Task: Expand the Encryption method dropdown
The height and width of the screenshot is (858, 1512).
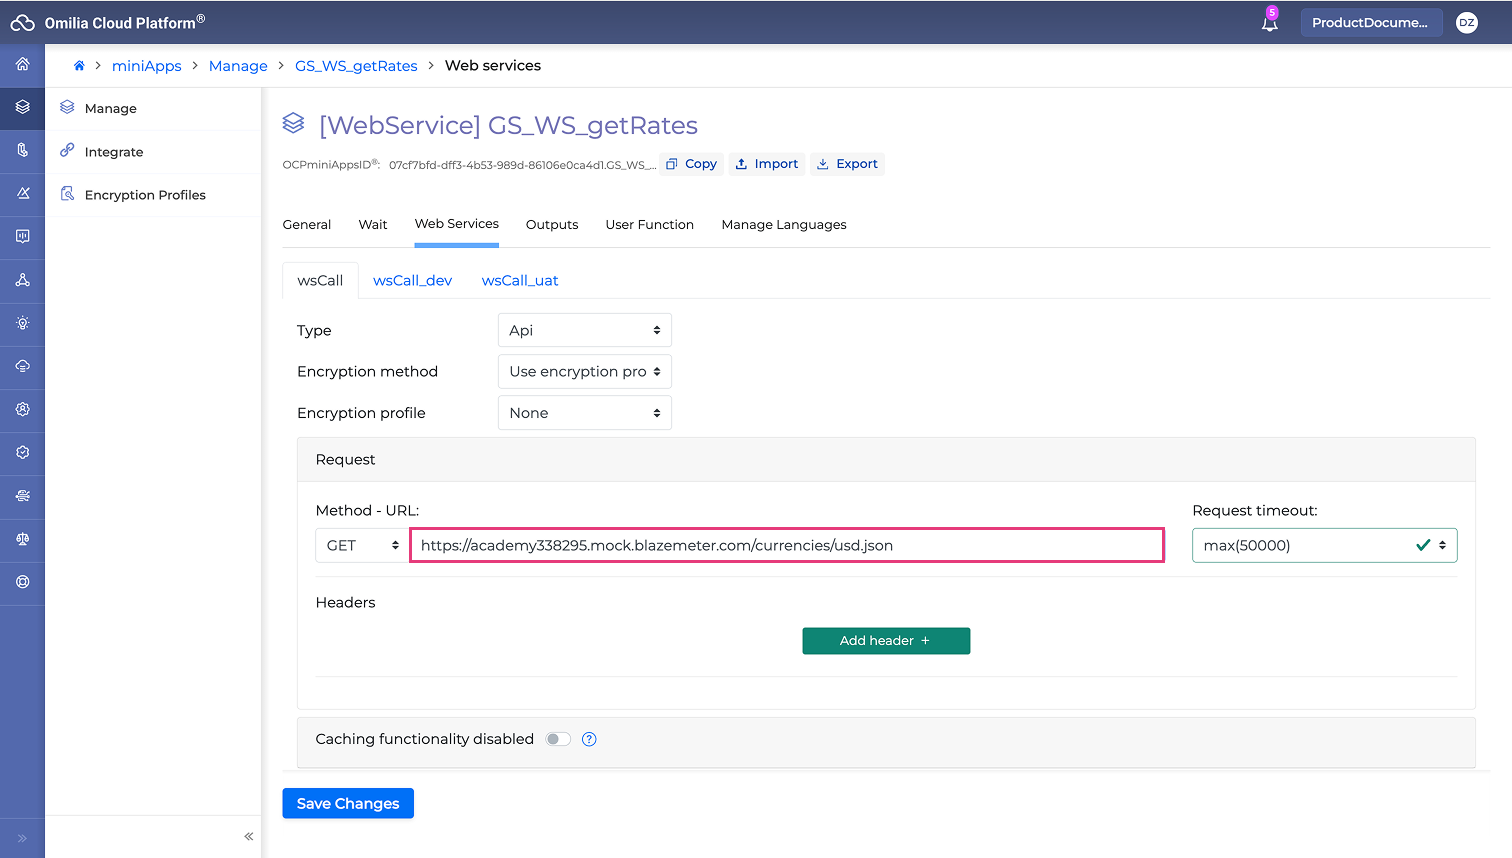Action: 584,371
